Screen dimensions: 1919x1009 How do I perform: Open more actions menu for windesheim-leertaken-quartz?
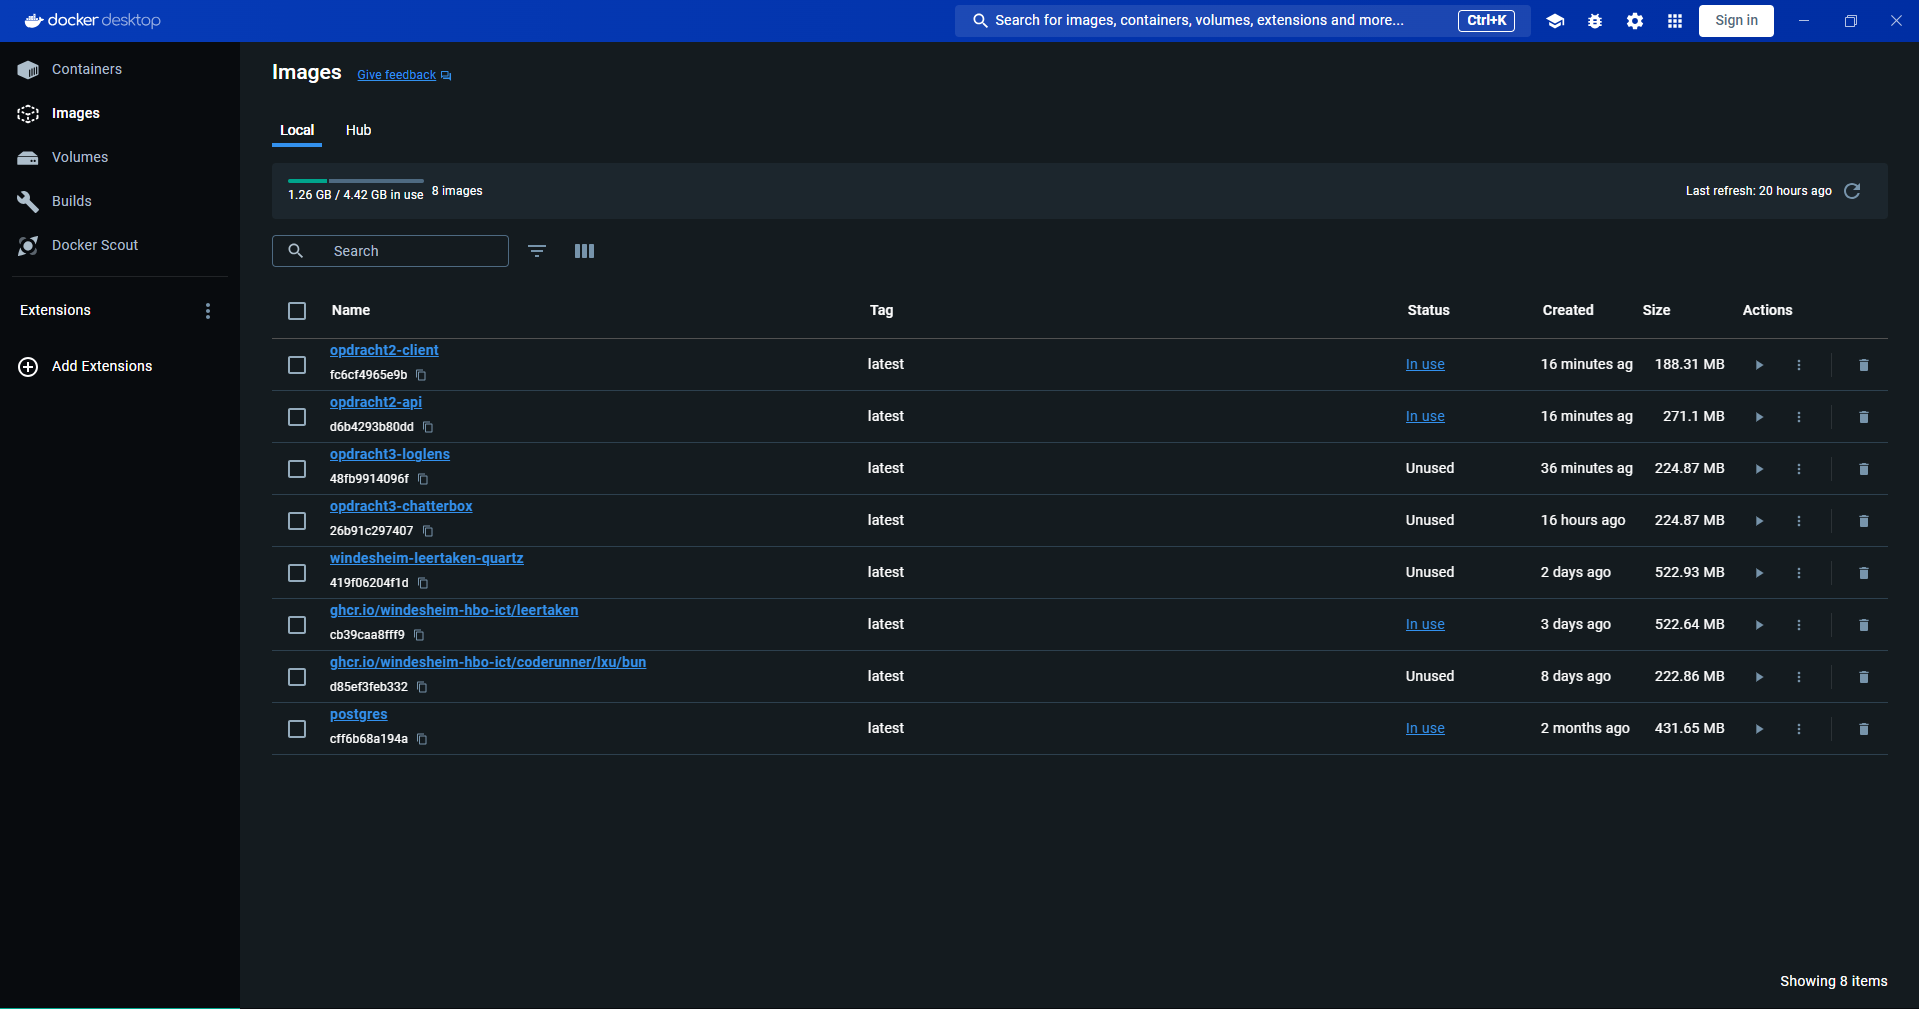(x=1799, y=573)
